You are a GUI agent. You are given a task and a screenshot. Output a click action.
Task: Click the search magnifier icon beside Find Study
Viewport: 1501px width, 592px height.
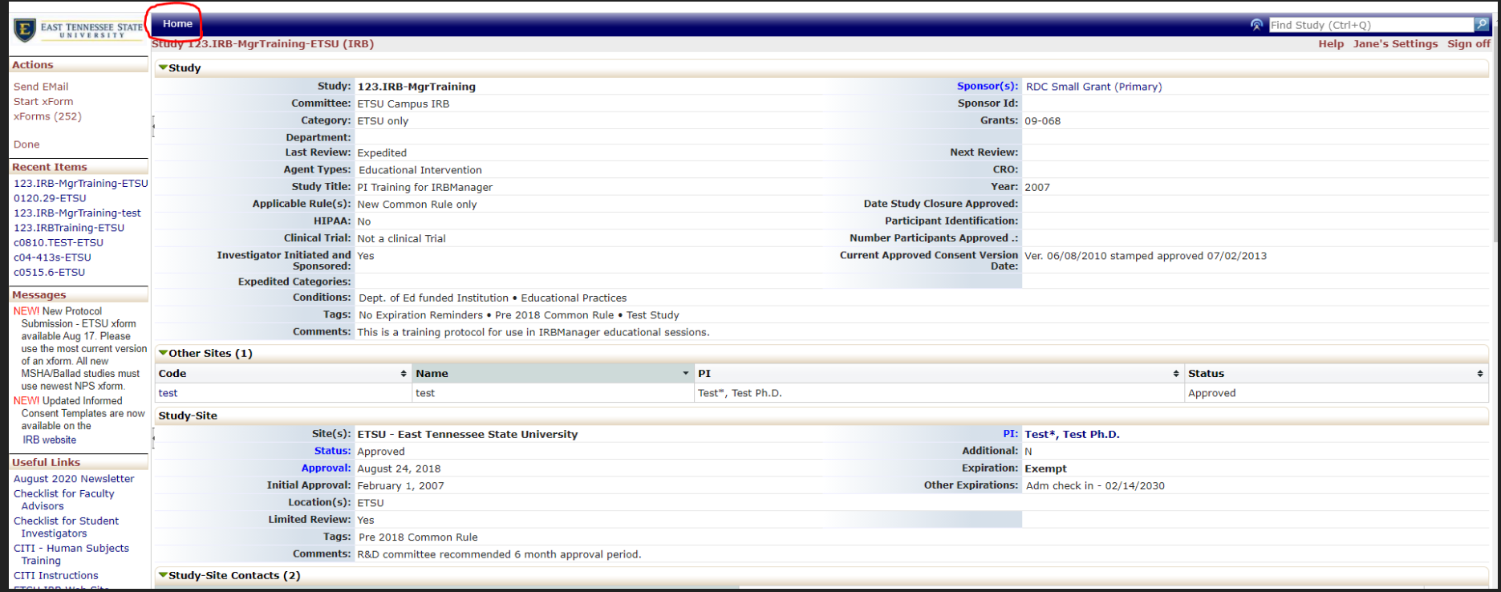point(1481,25)
